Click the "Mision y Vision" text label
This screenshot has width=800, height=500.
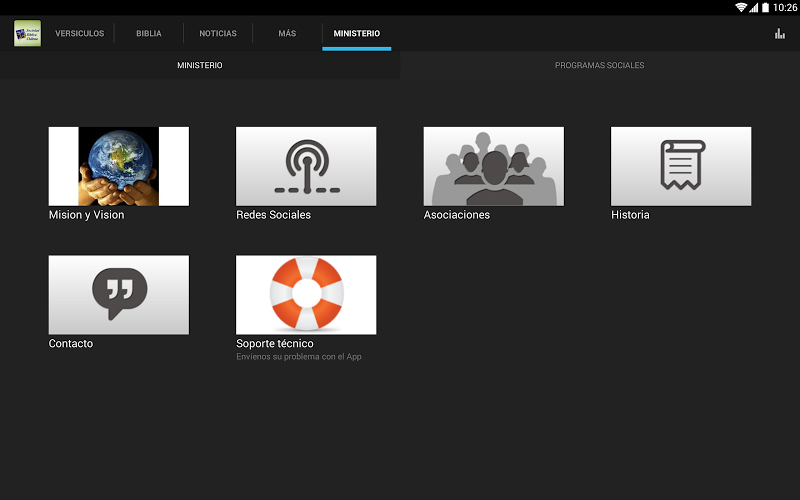(87, 215)
